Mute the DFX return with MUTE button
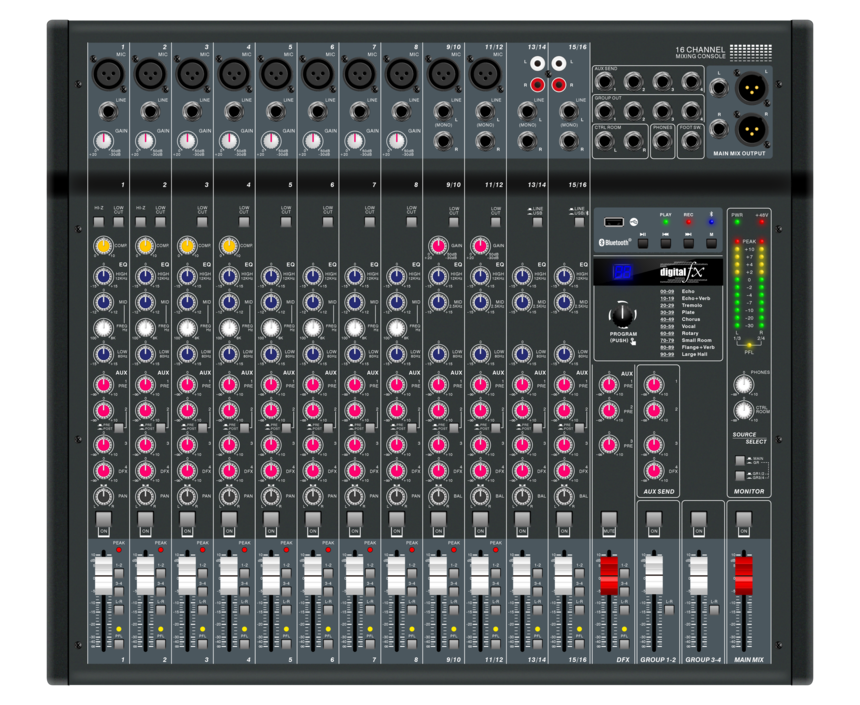Screen dimensions: 860x705 [609, 519]
